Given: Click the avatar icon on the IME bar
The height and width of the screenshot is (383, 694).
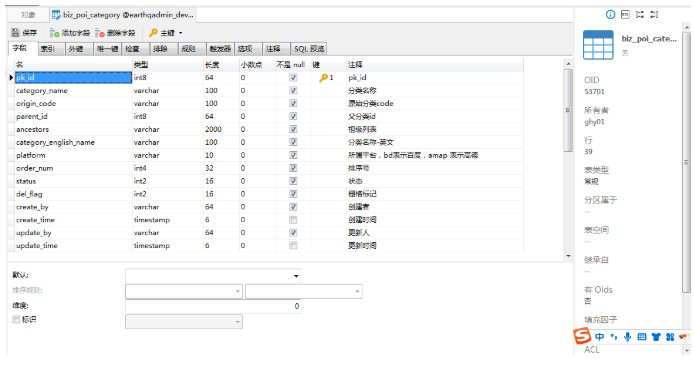Looking at the screenshot, I should (x=683, y=337).
